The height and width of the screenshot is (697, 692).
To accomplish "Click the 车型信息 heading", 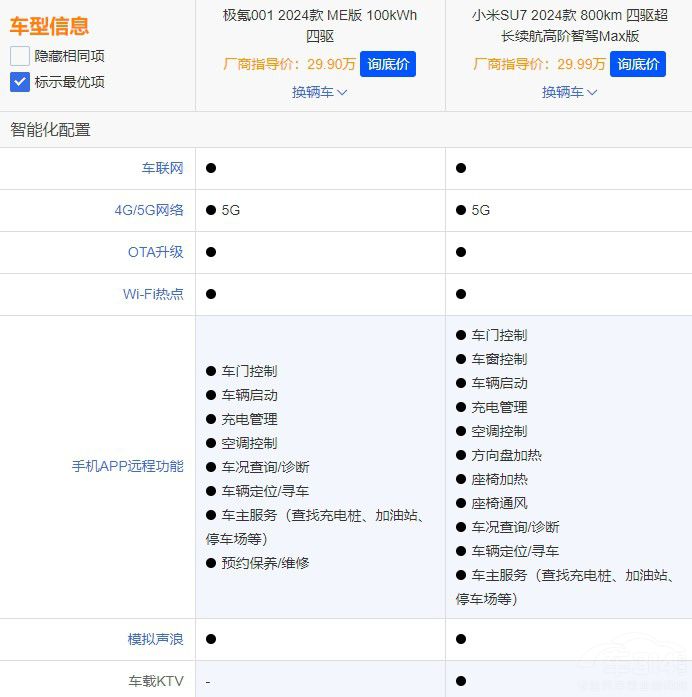I will click(x=49, y=26).
